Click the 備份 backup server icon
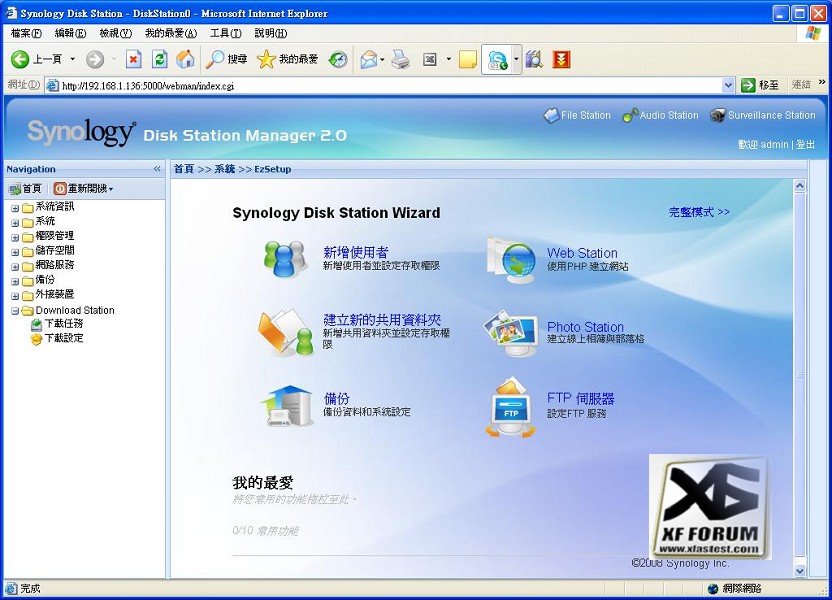The width and height of the screenshot is (832, 600). (287, 406)
